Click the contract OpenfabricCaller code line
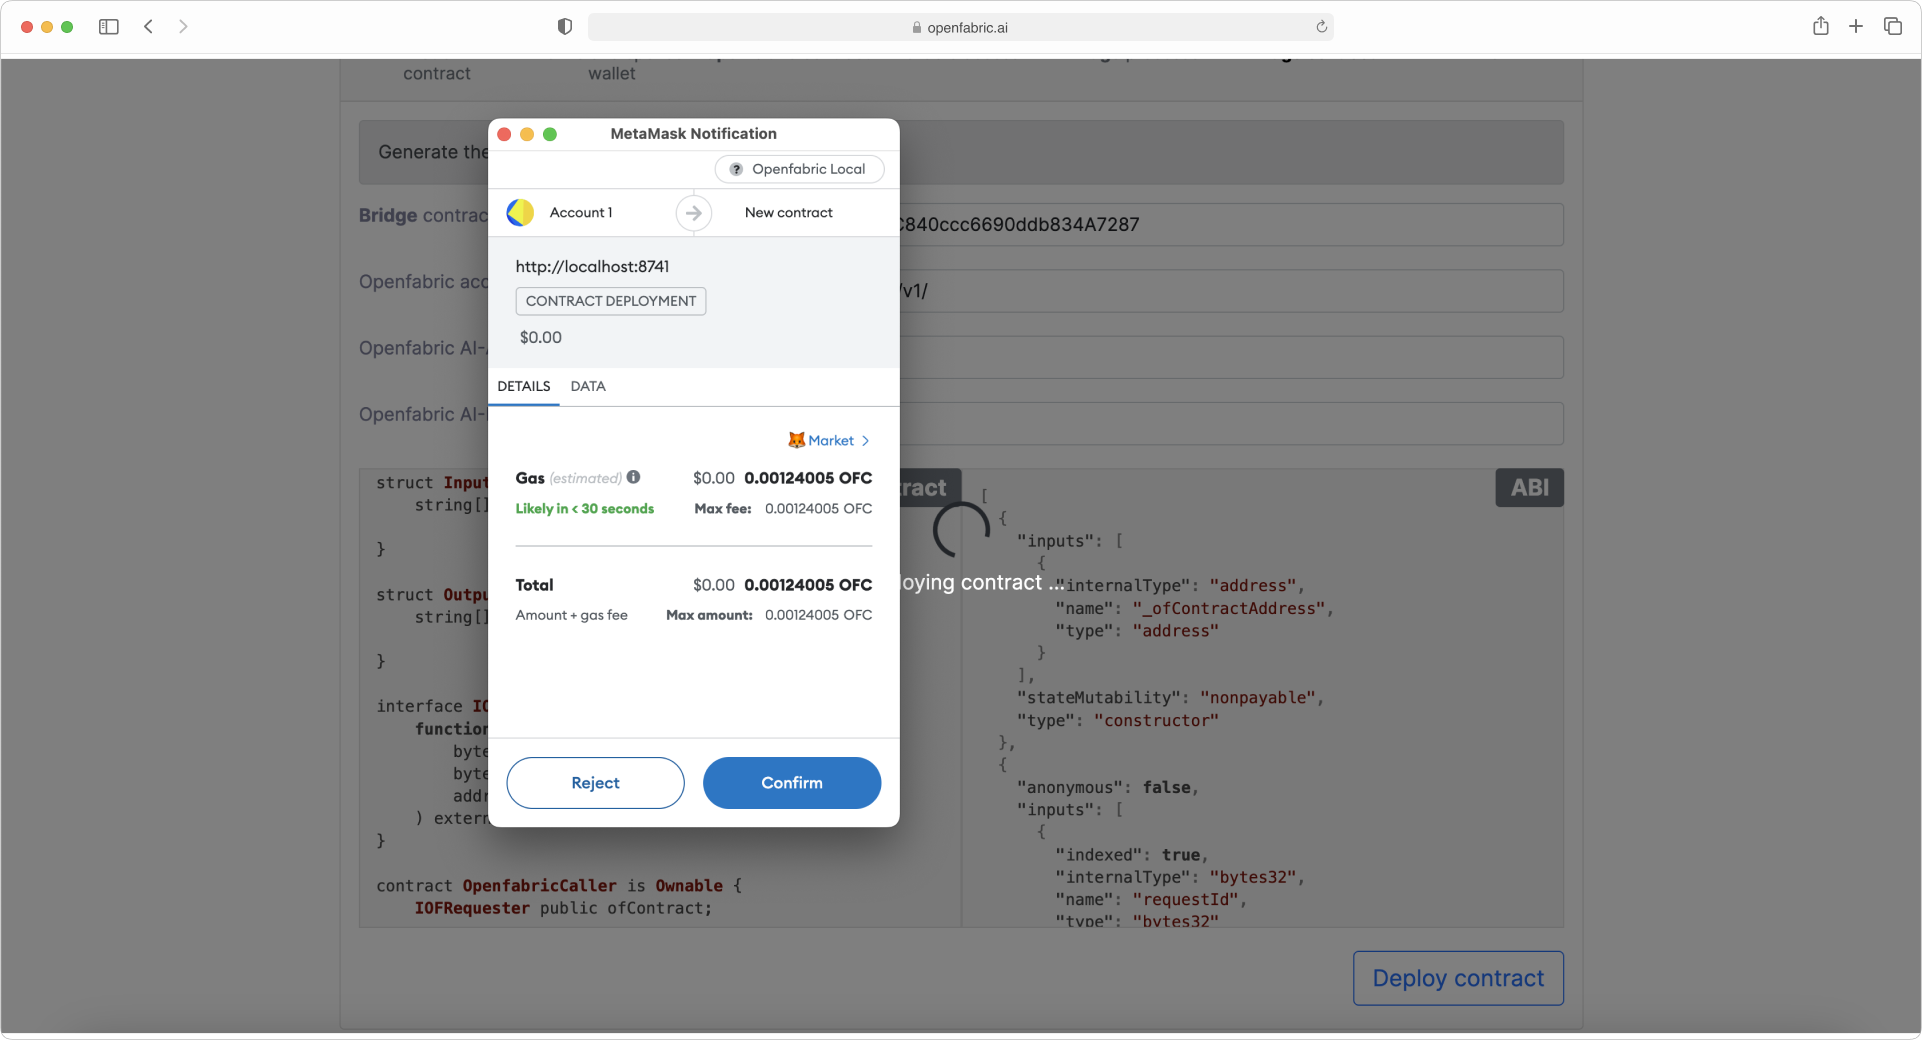The width and height of the screenshot is (1922, 1040). click(x=559, y=886)
